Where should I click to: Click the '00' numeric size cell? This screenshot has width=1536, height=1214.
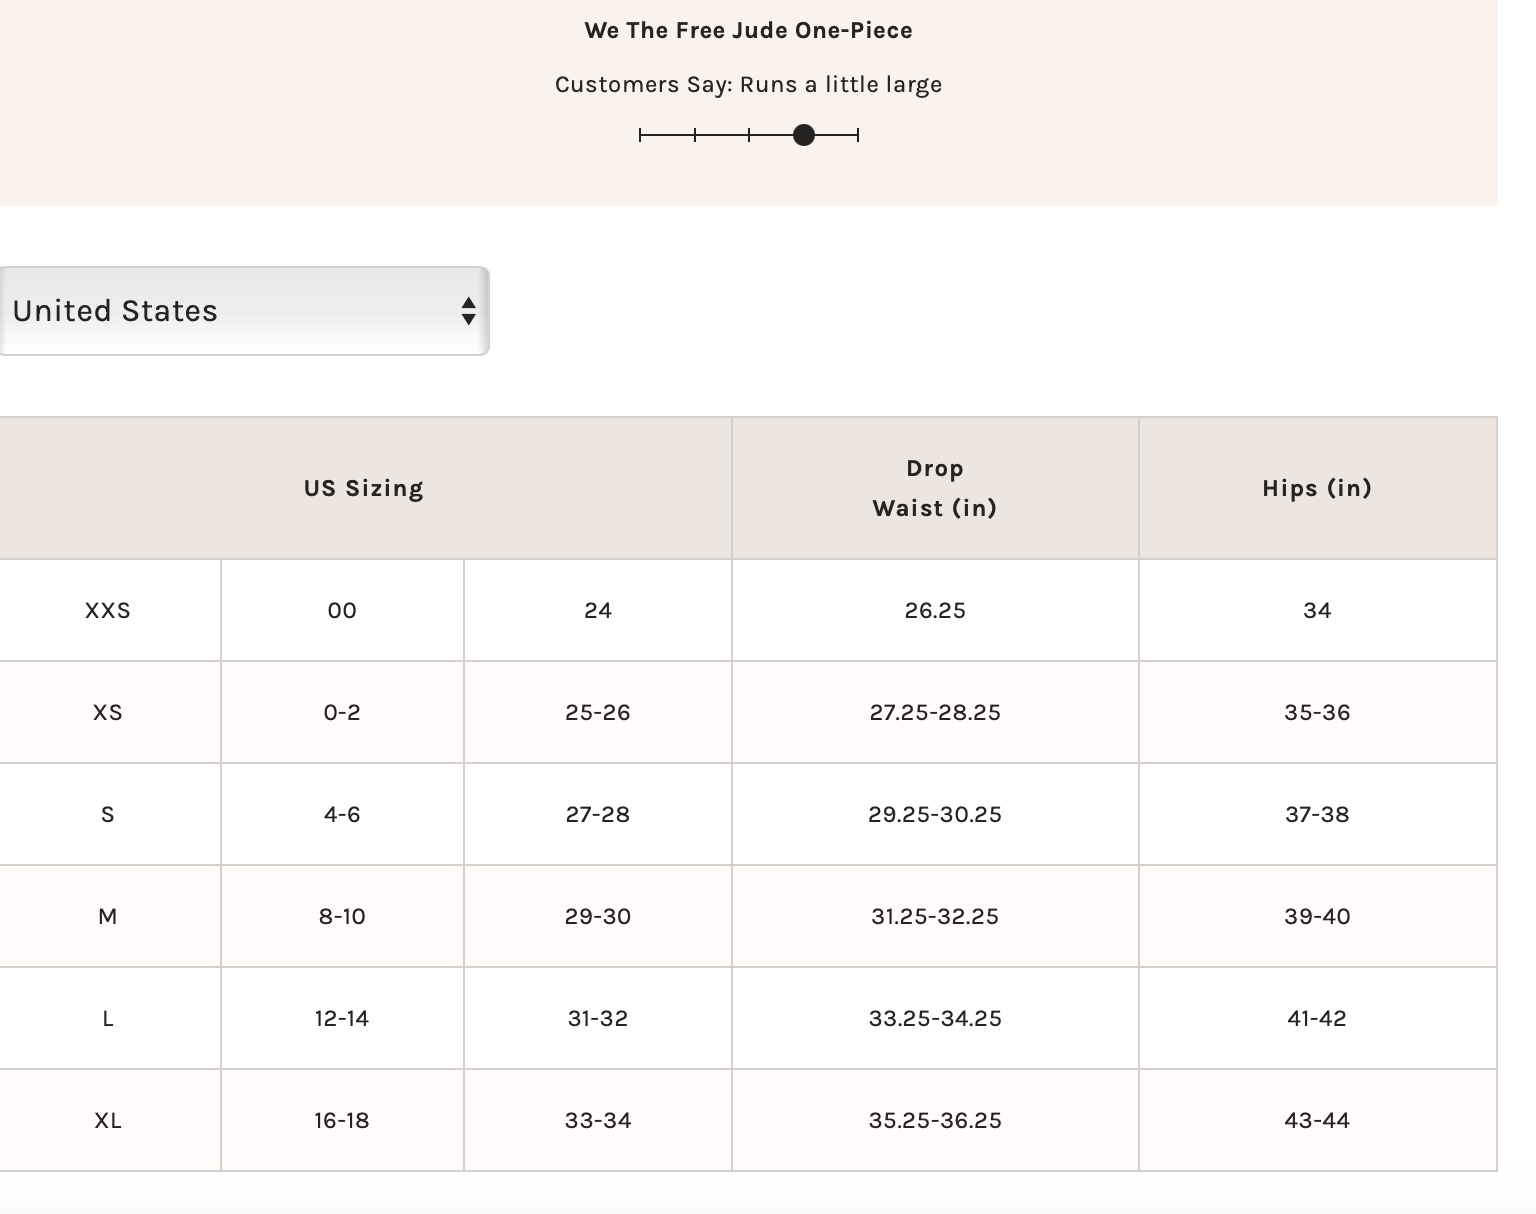342,610
